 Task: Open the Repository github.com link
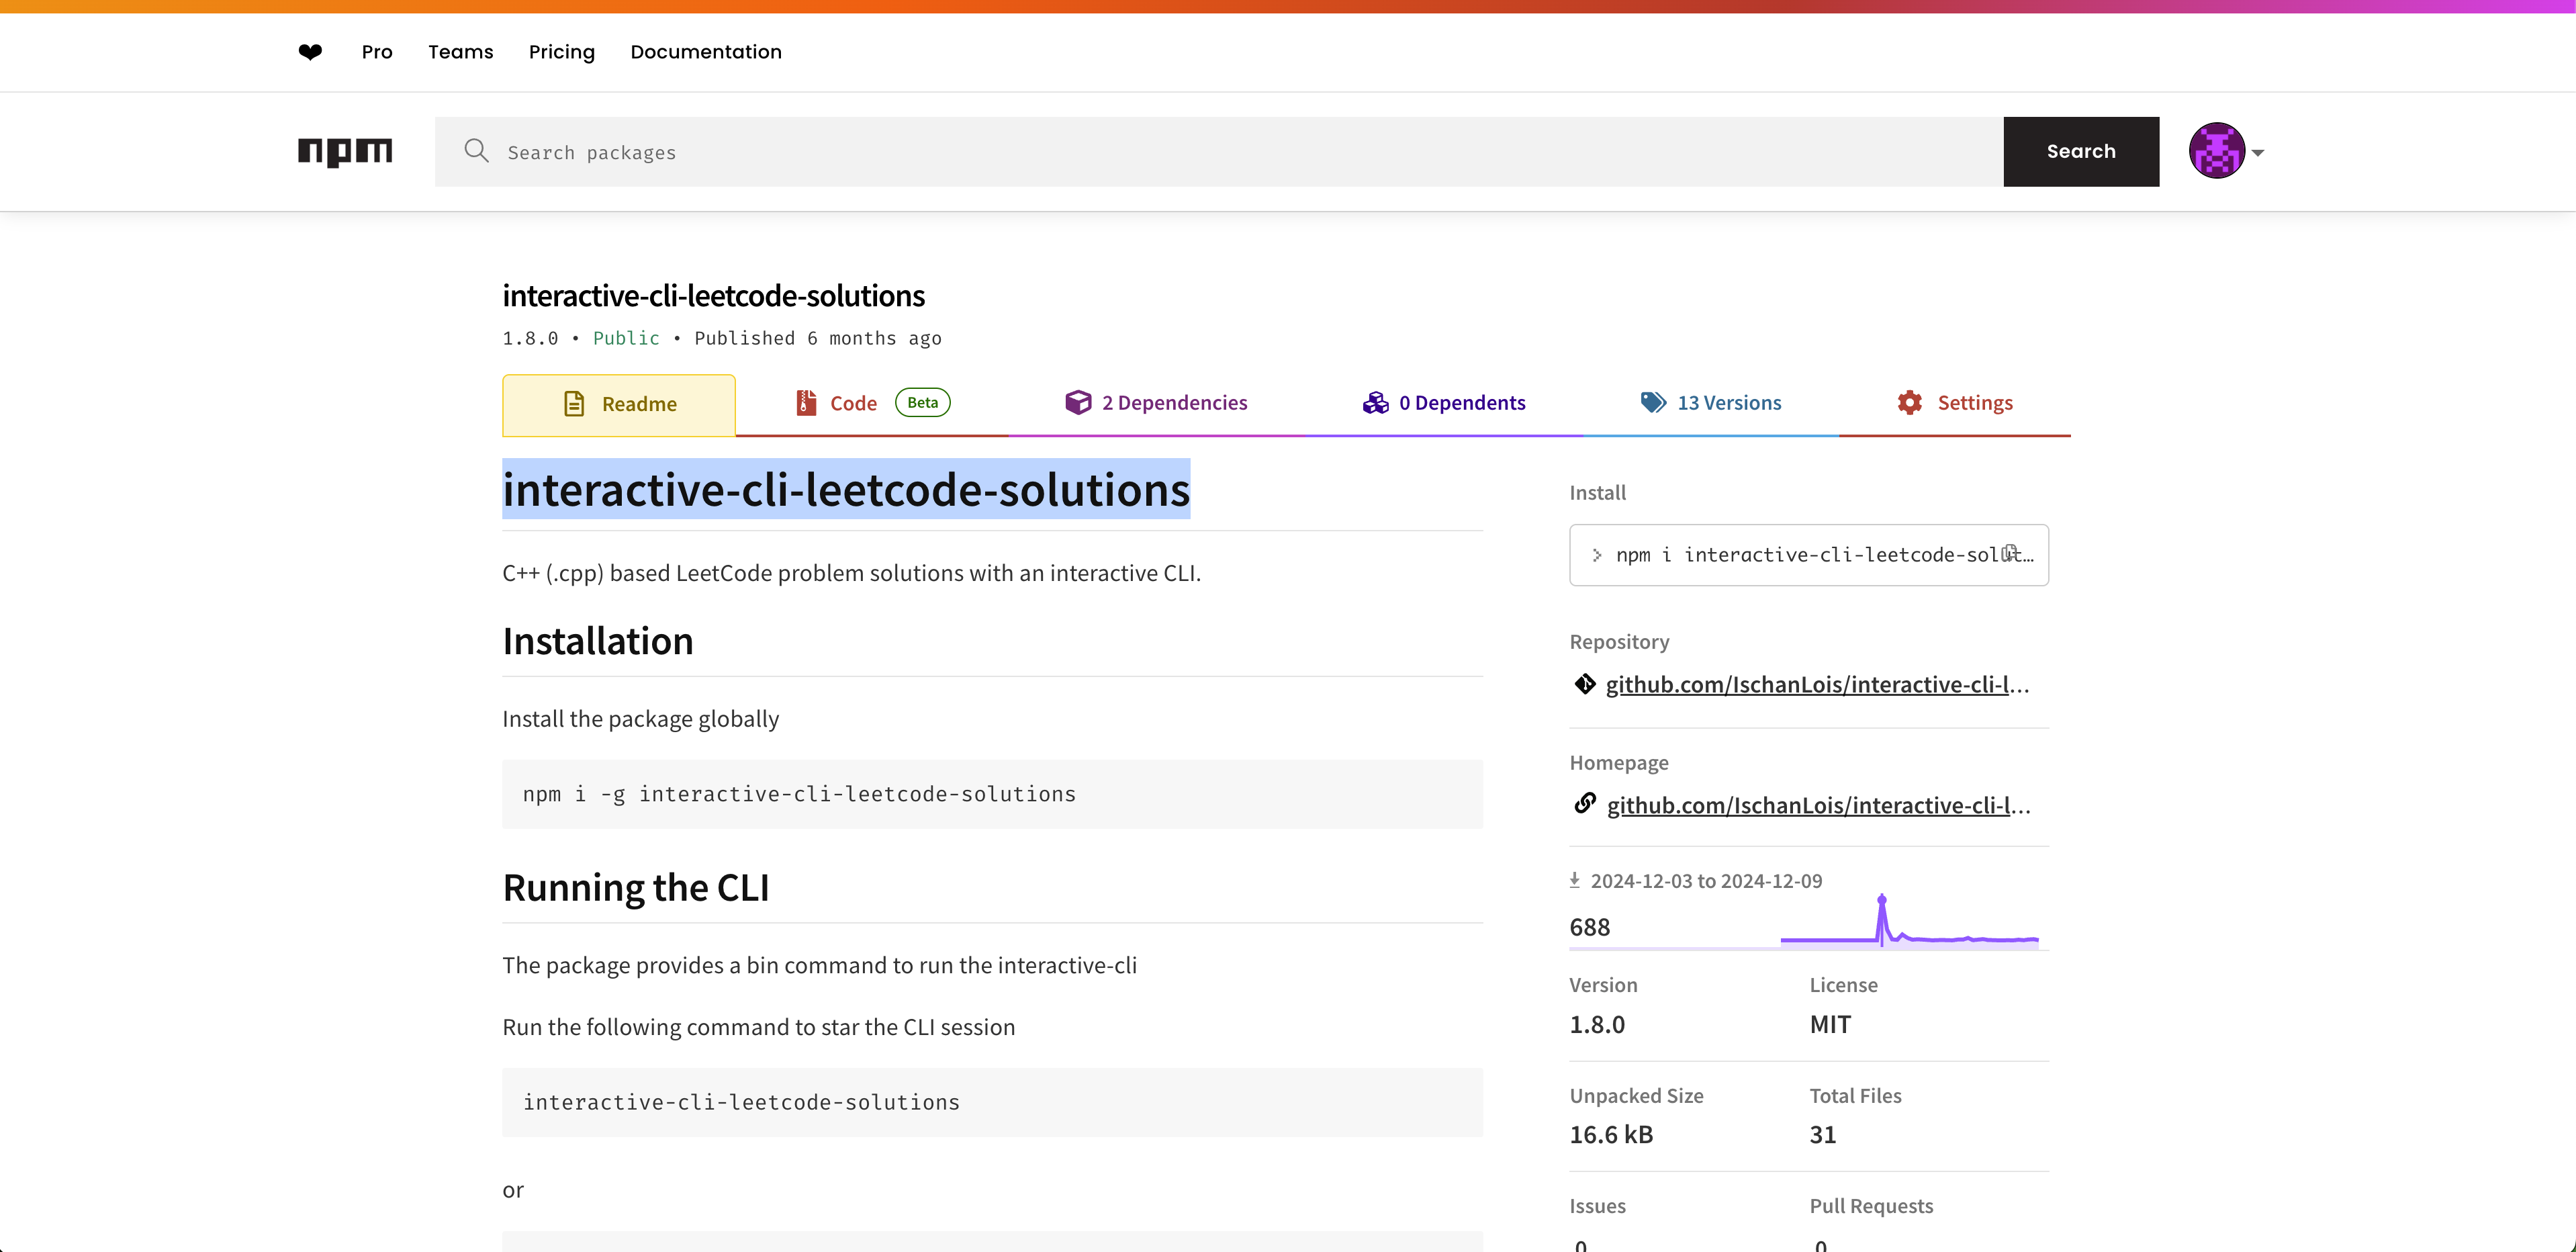click(1817, 685)
